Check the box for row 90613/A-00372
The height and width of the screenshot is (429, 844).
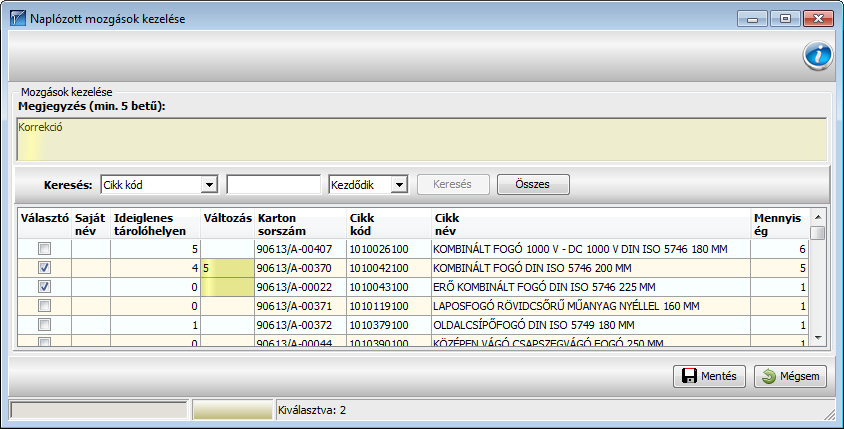coord(44,325)
